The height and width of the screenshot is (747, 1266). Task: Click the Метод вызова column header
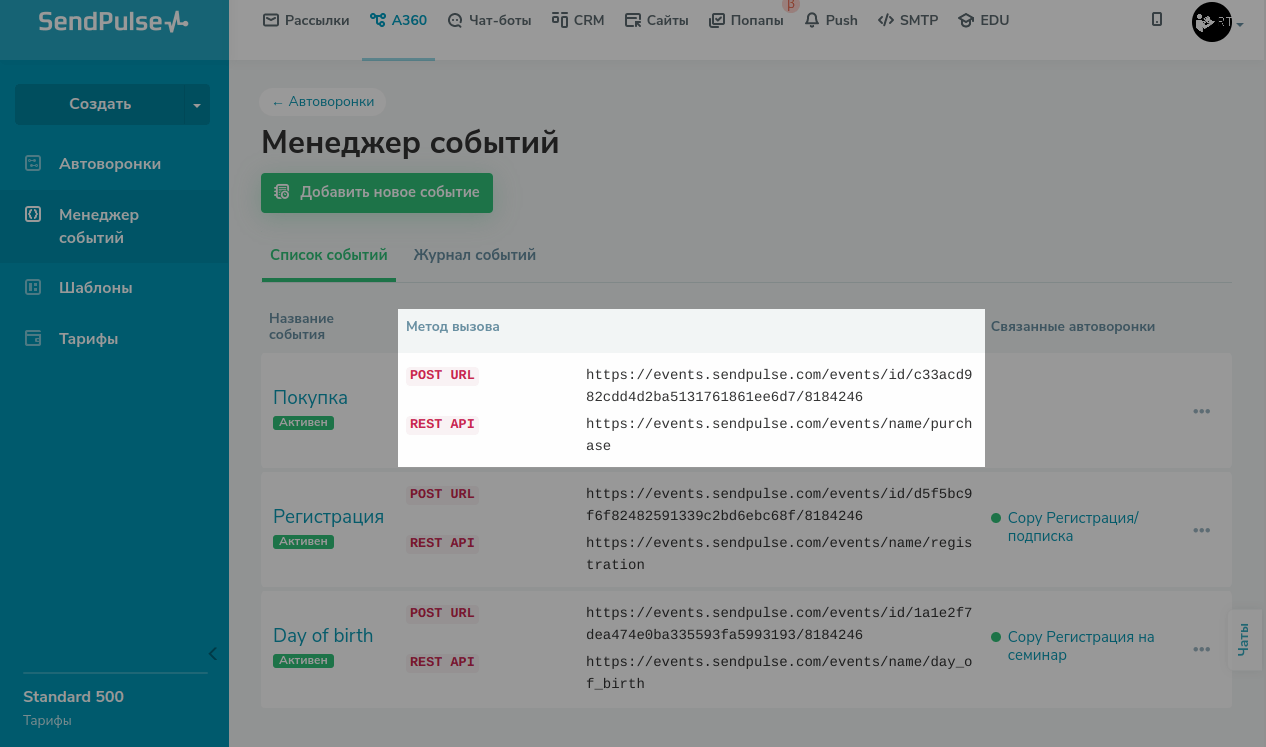[453, 327]
